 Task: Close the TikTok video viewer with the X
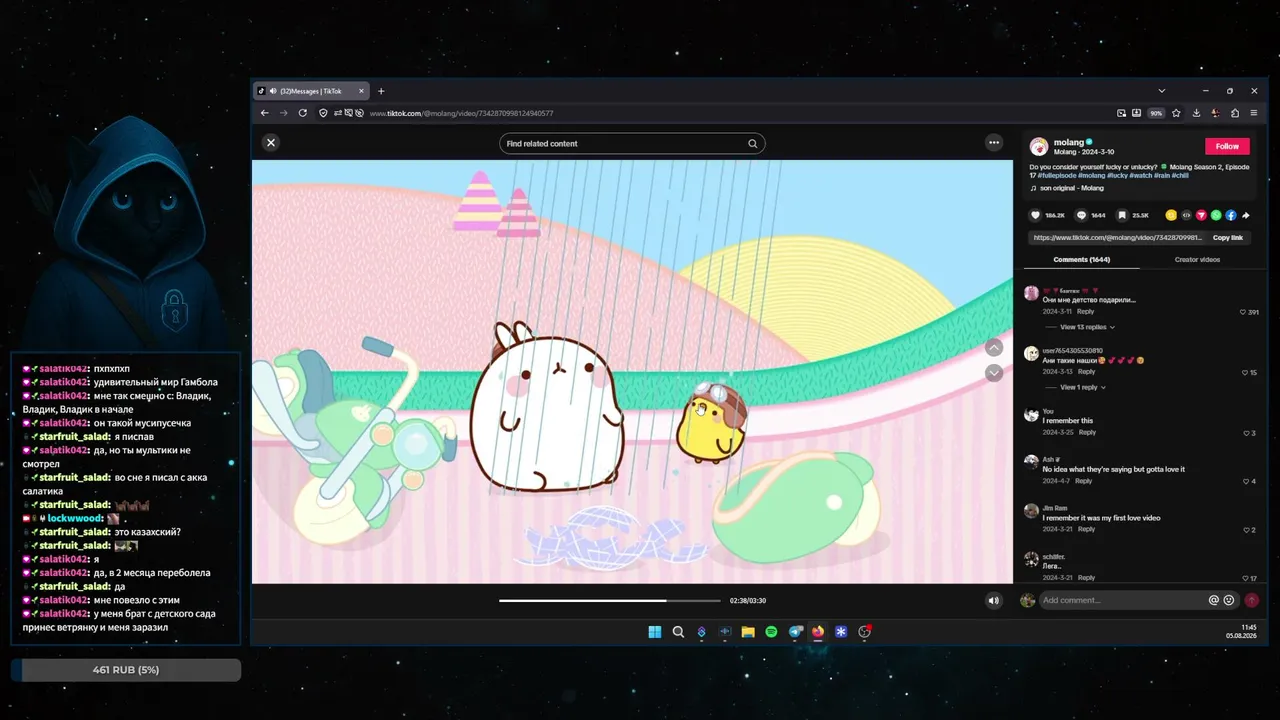point(270,143)
